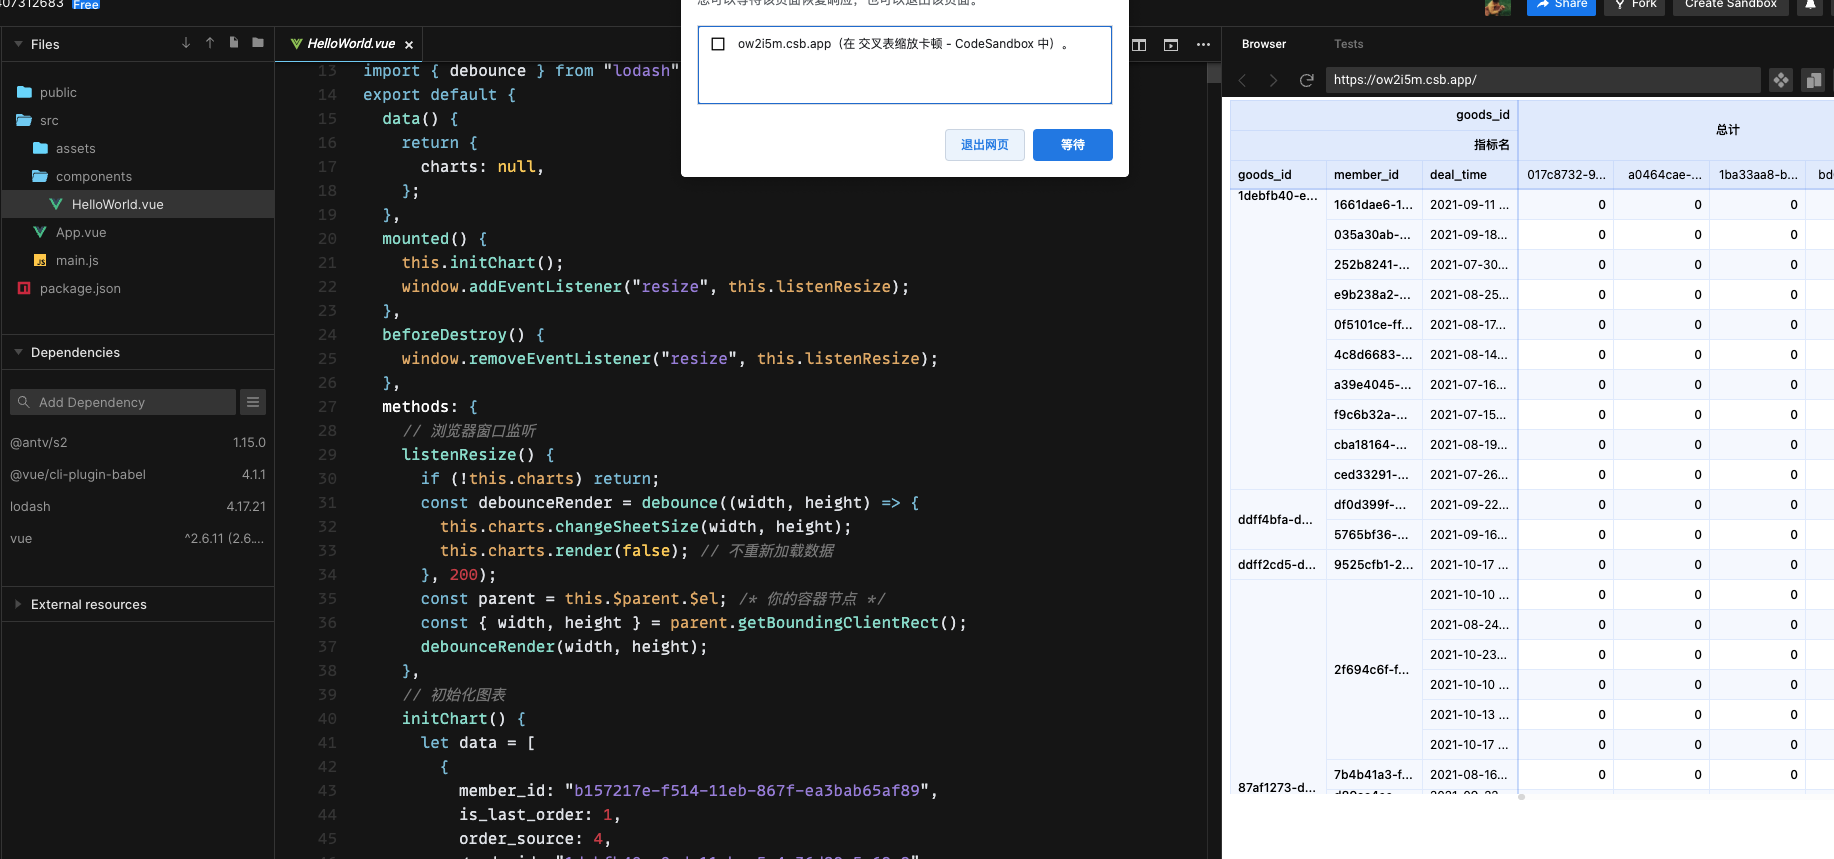This screenshot has width=1834, height=859.
Task: Switch to the Tests tab
Action: [1348, 44]
